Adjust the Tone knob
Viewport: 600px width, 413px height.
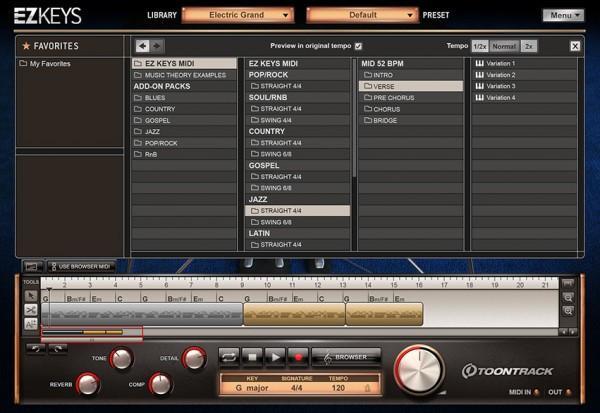[122, 358]
